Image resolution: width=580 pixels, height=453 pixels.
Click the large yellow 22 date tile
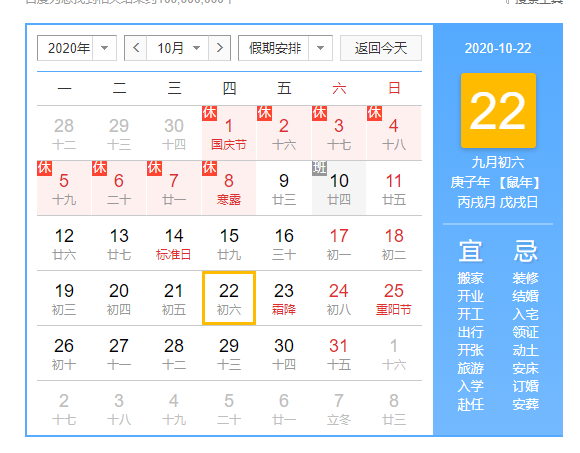coord(498,111)
